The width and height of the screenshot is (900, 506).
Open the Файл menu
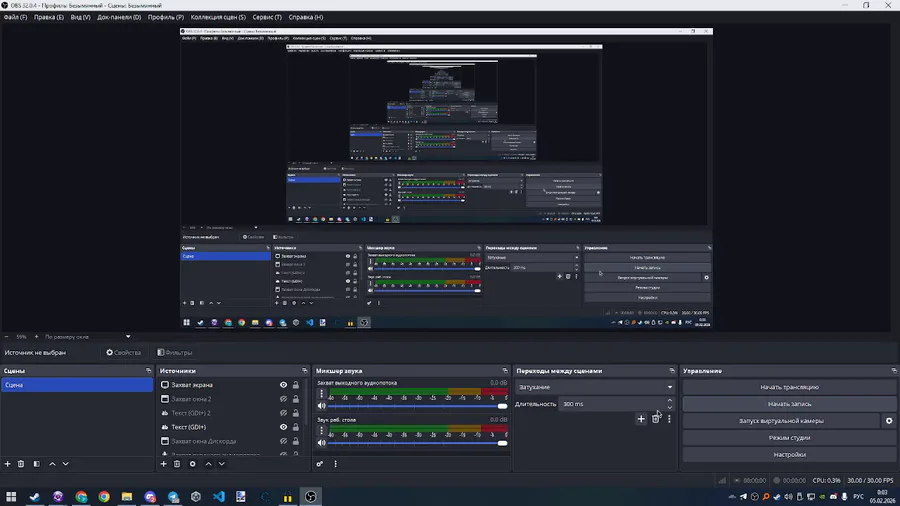(x=15, y=17)
